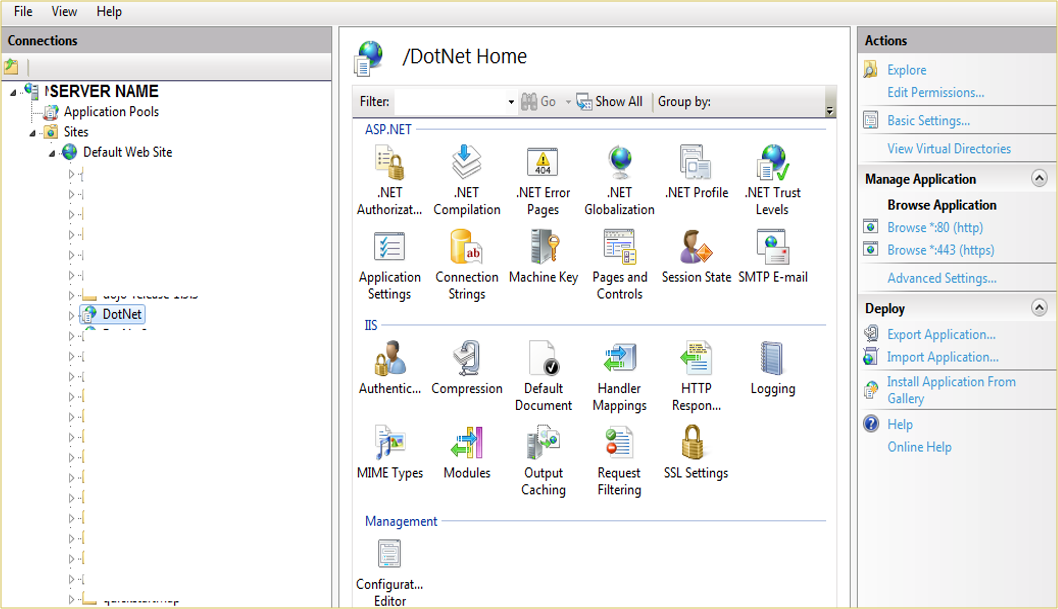Click the Connections toolbar folder icon
This screenshot has height=609, width=1058.
tap(11, 67)
